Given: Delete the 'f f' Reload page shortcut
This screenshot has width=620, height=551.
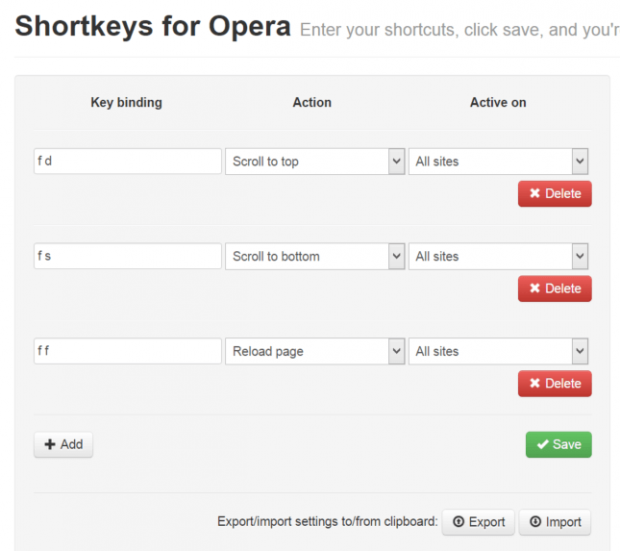Looking at the screenshot, I should pyautogui.click(x=554, y=384).
